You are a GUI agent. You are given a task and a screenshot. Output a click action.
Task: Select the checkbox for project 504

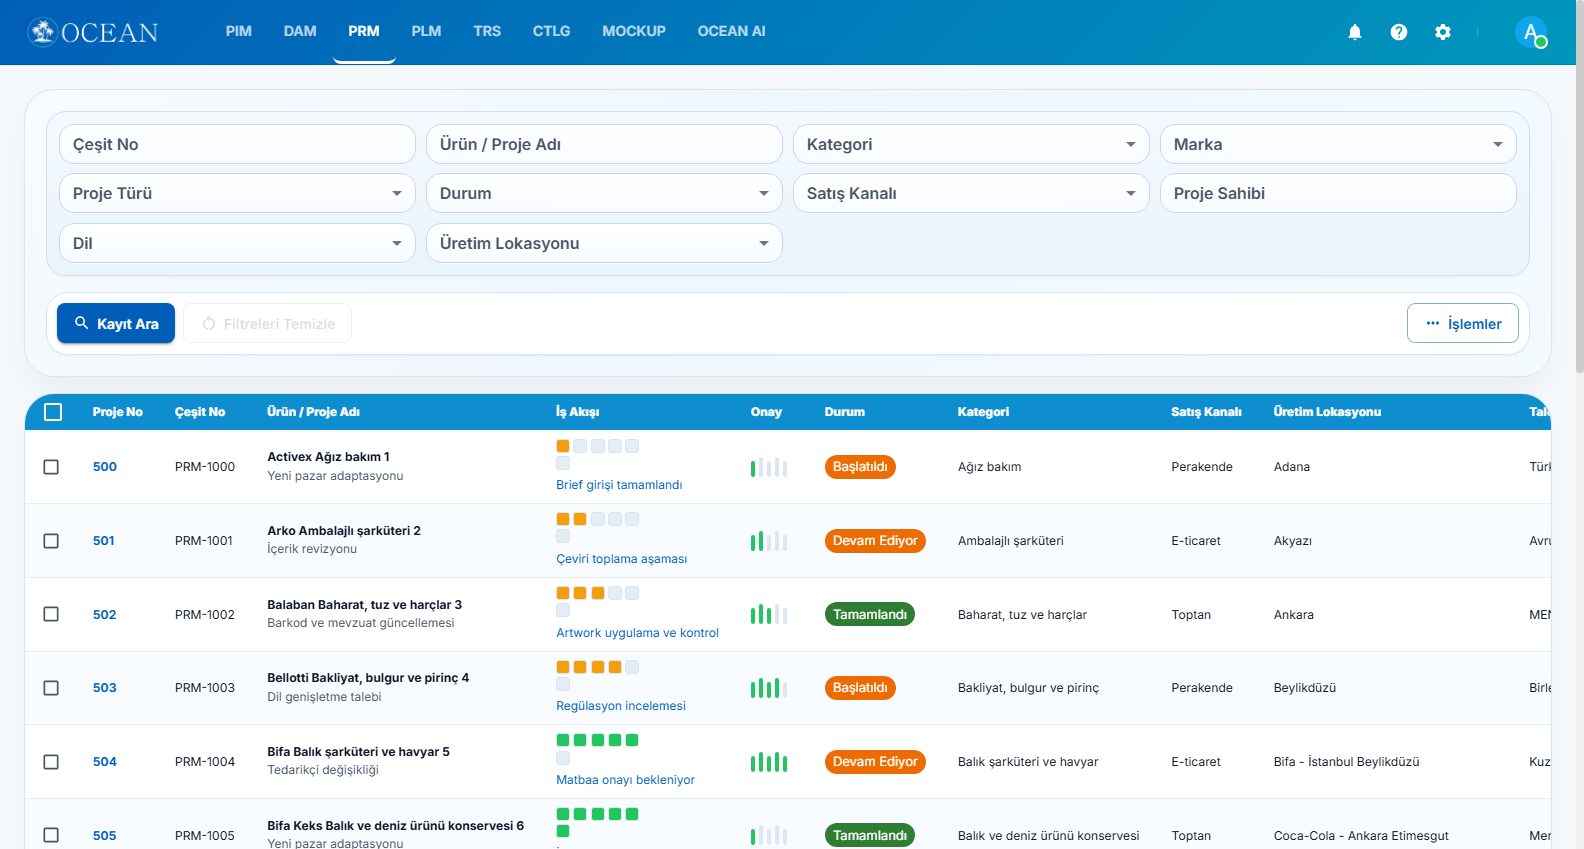click(x=51, y=762)
